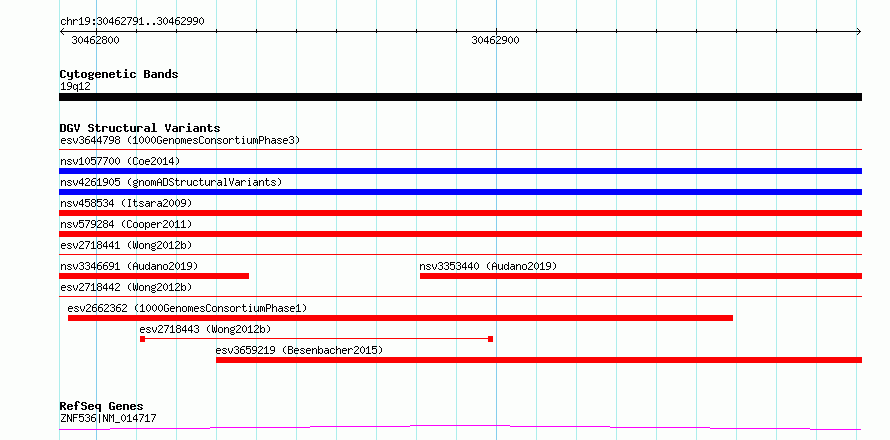The width and height of the screenshot is (890, 440).
Task: Click the red bar under nsv458534
Action: coord(460,213)
